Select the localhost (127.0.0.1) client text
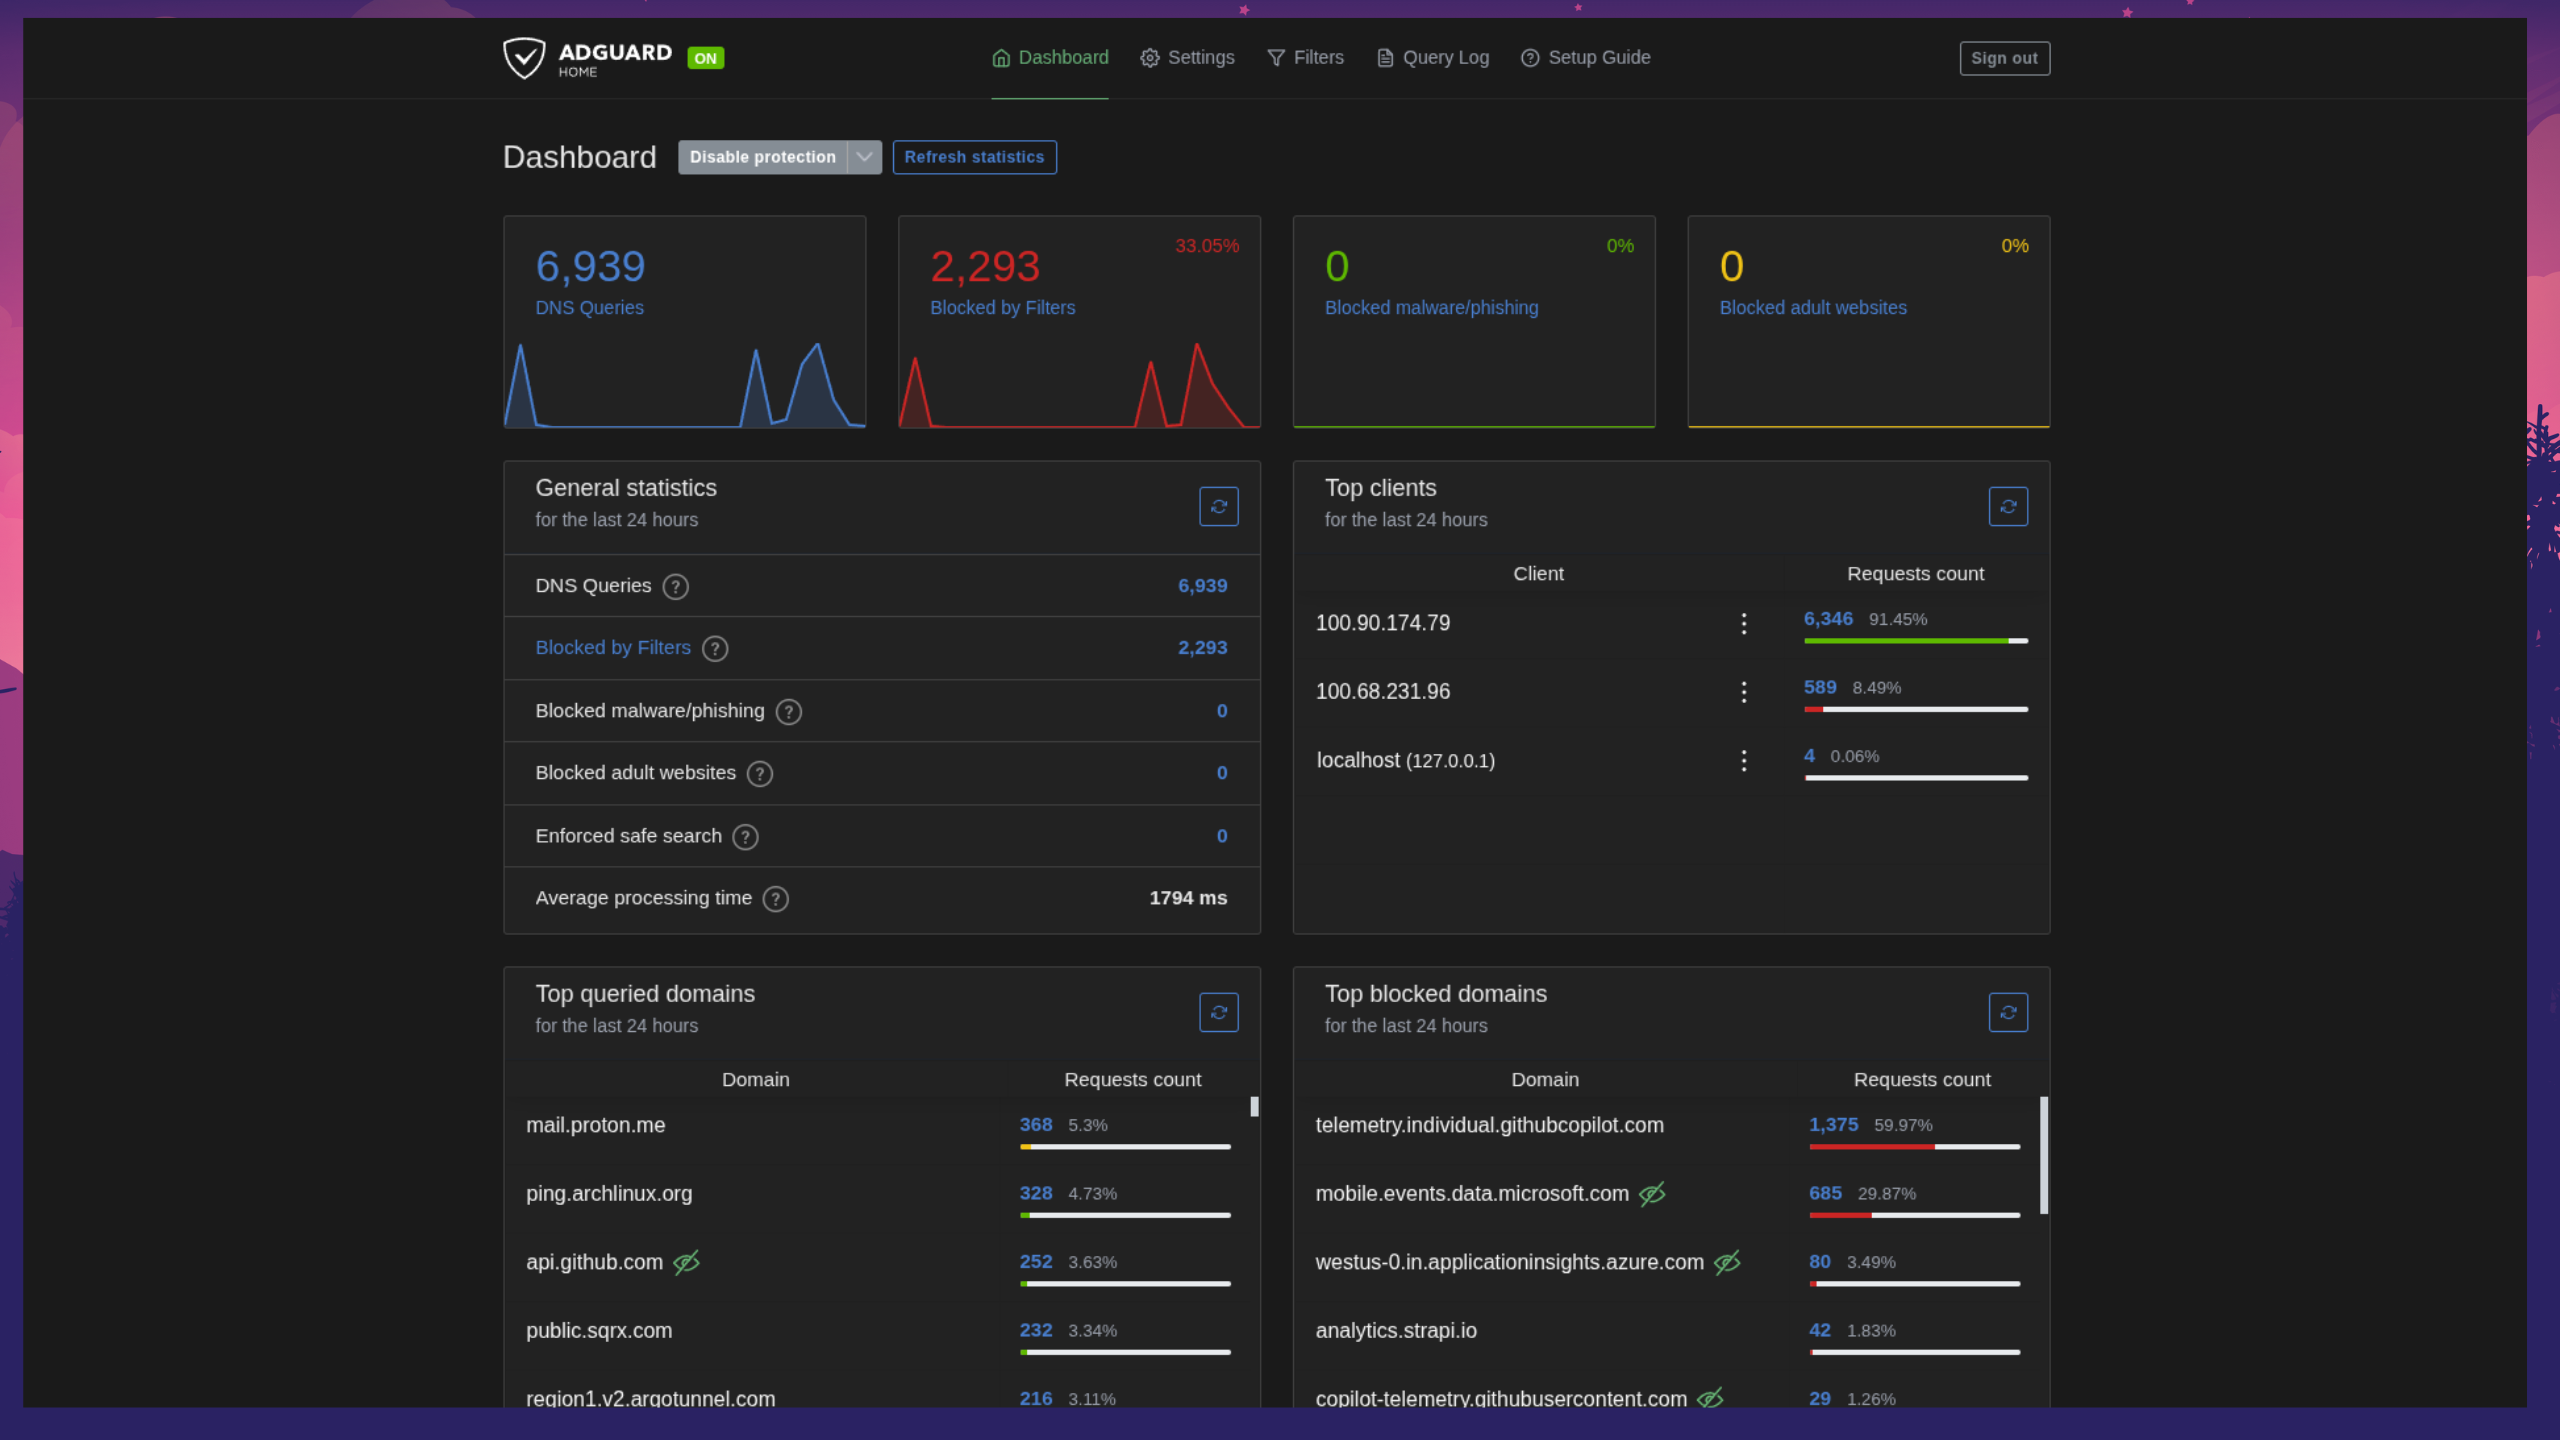This screenshot has width=2560, height=1440. (1405, 761)
